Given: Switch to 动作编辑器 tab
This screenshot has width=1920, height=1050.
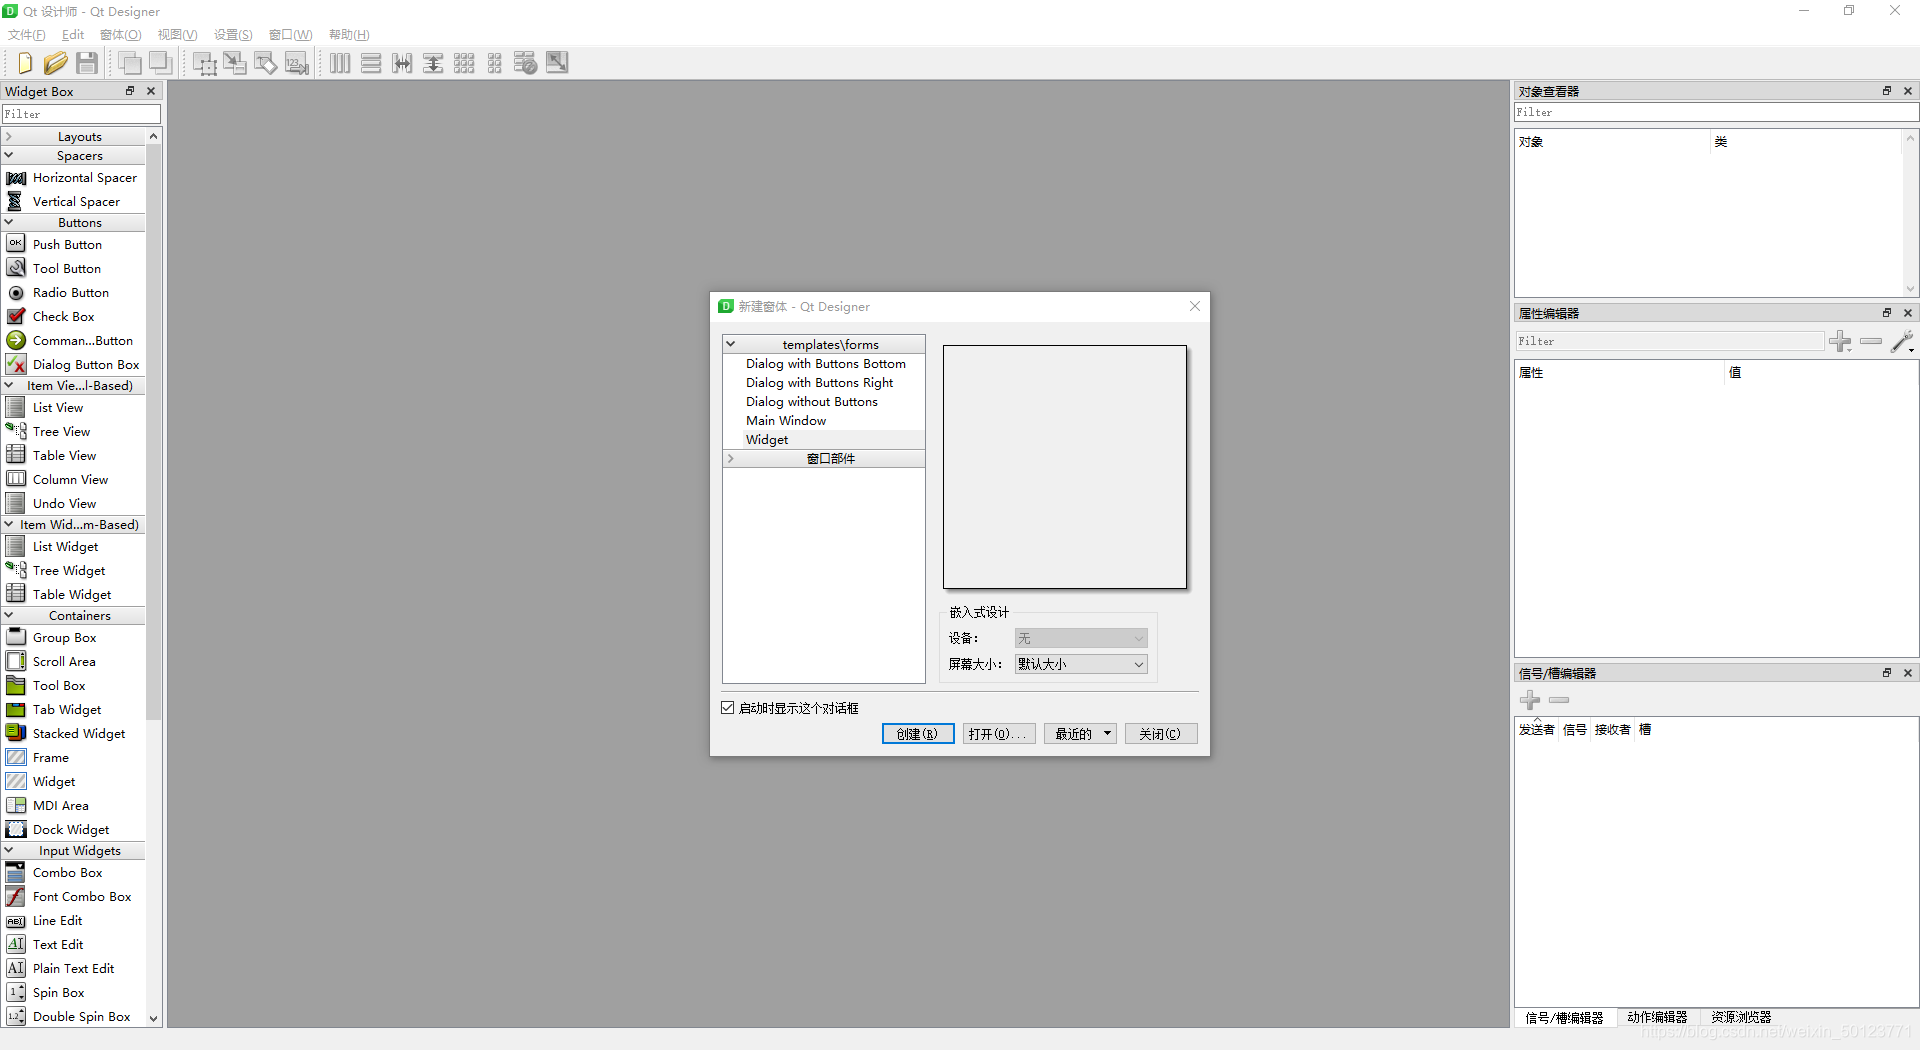Looking at the screenshot, I should point(1657,1017).
